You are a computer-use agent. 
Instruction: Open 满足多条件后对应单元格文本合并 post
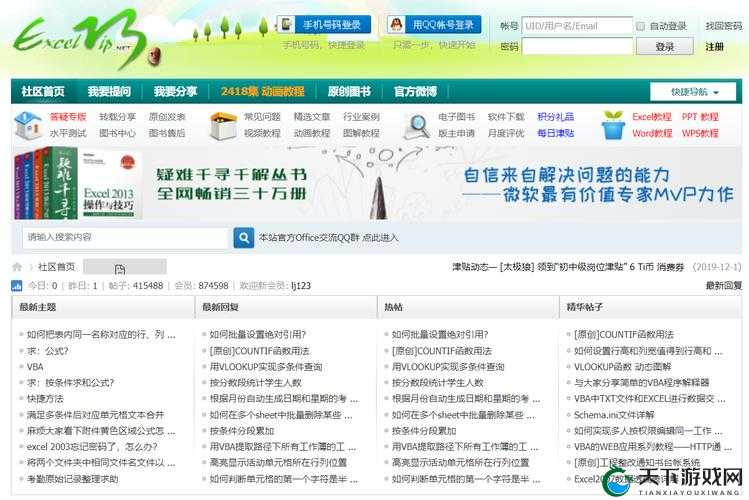click(96, 415)
